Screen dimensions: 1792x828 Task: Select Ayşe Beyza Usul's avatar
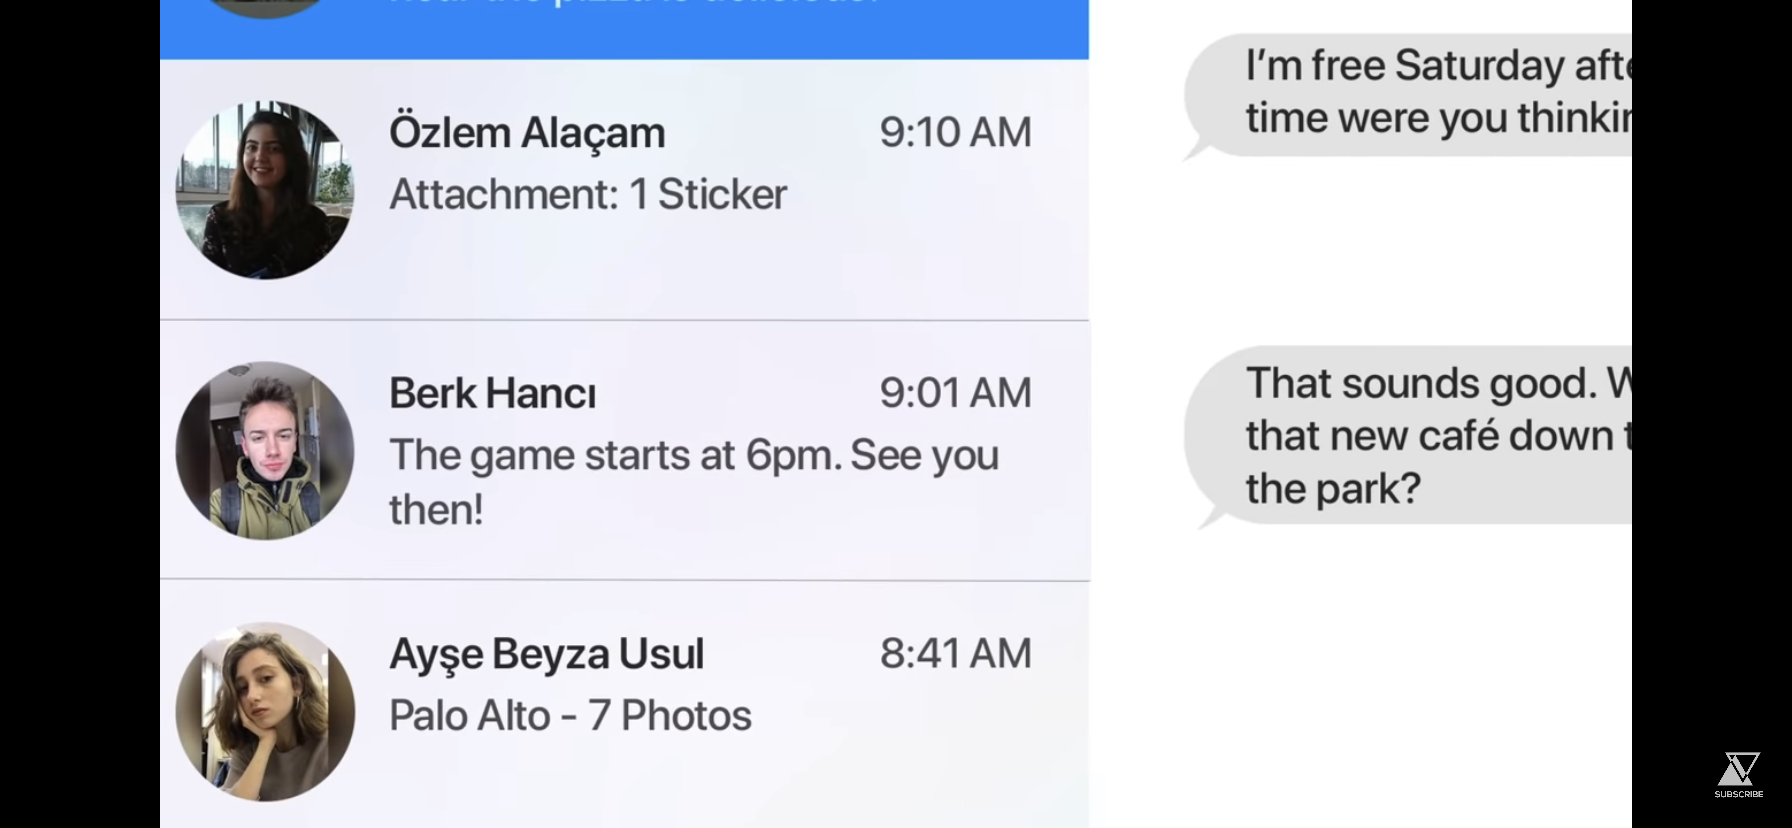click(265, 711)
